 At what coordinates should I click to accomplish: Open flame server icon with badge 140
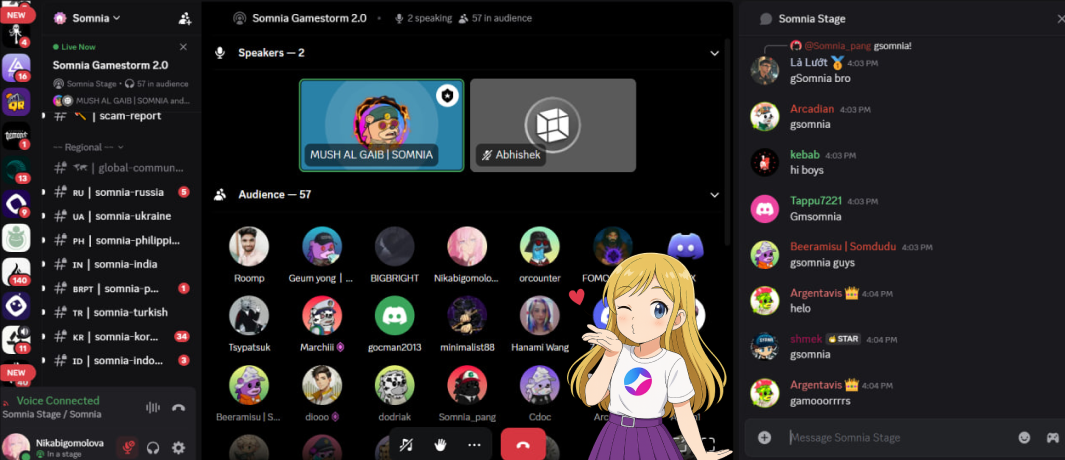pyautogui.click(x=16, y=272)
